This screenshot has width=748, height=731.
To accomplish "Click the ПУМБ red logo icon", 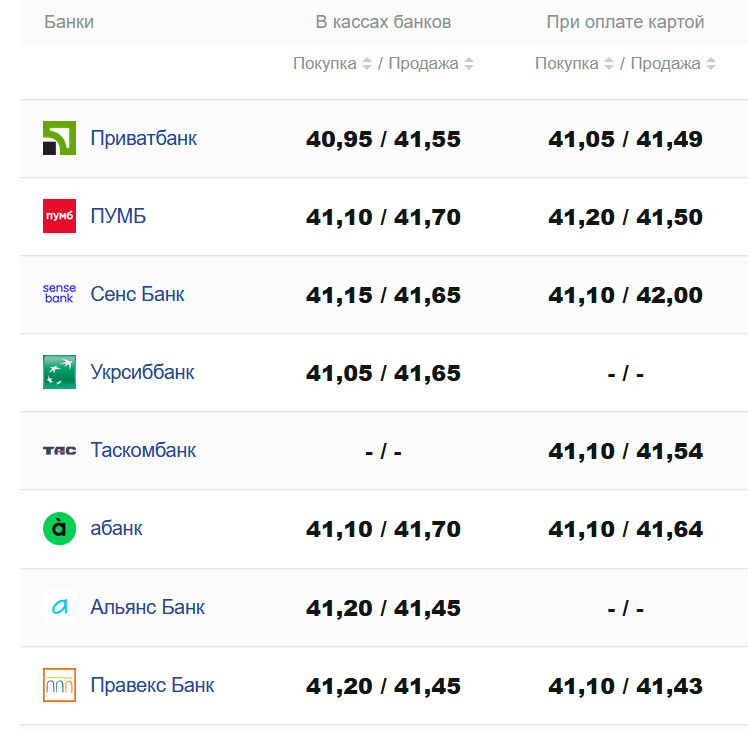I will coord(59,216).
